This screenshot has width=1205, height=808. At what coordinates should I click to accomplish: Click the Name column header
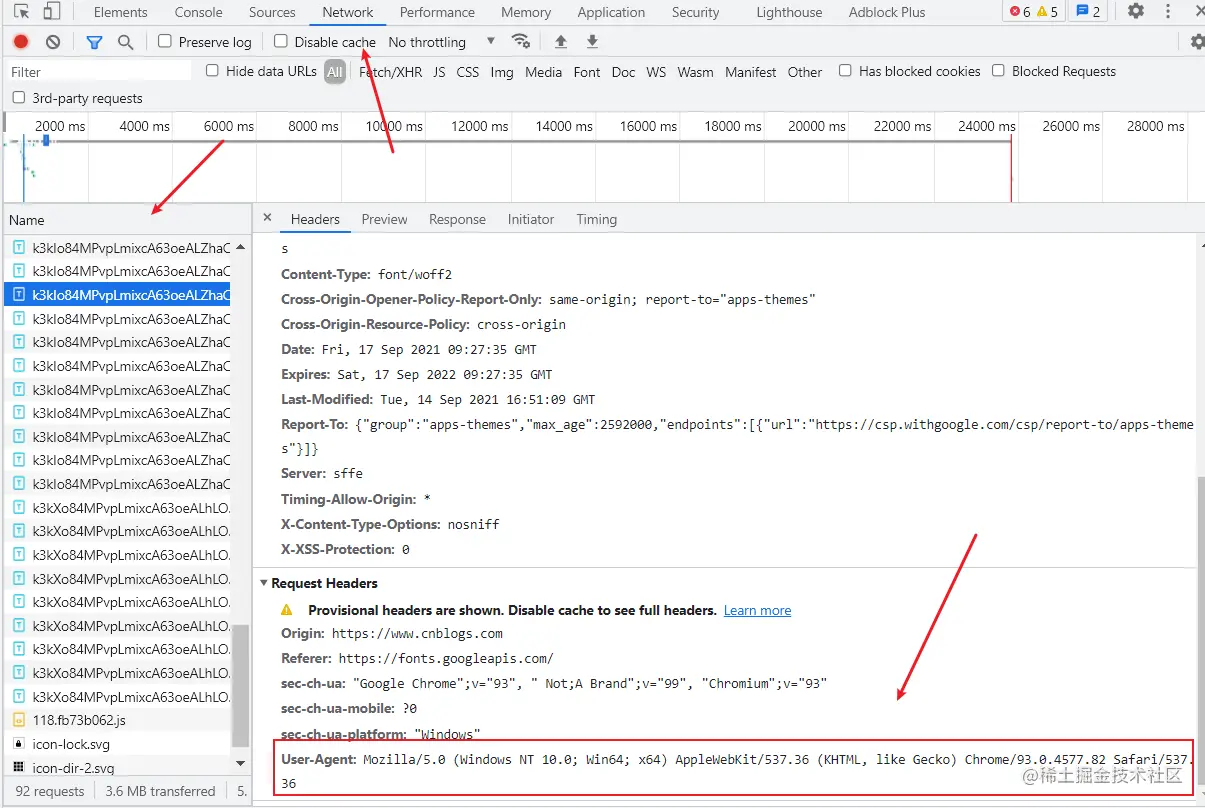click(127, 219)
